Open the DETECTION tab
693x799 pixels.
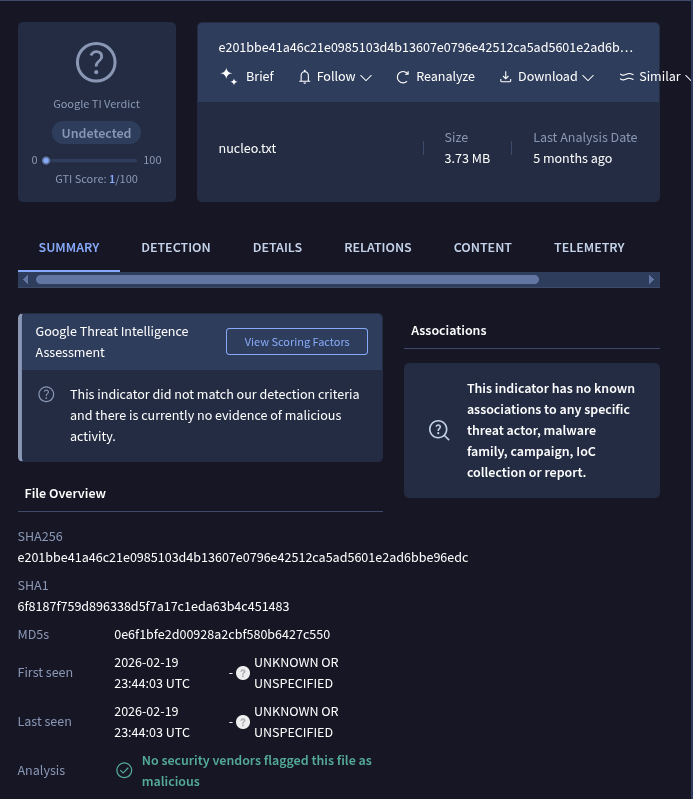point(176,248)
